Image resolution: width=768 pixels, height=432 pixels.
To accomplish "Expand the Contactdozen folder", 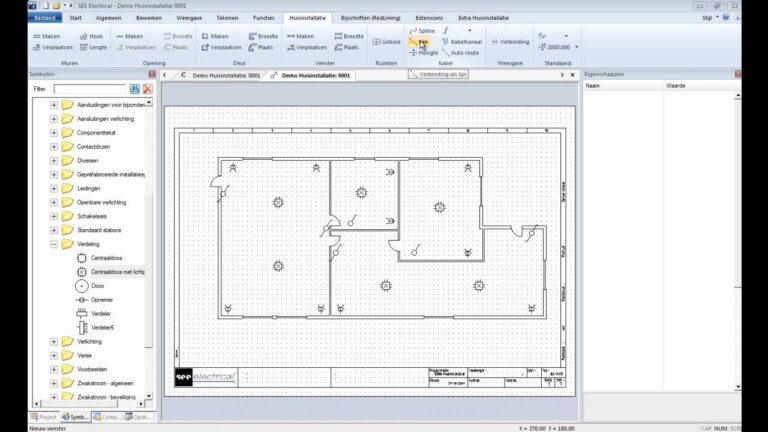I will pos(54,146).
